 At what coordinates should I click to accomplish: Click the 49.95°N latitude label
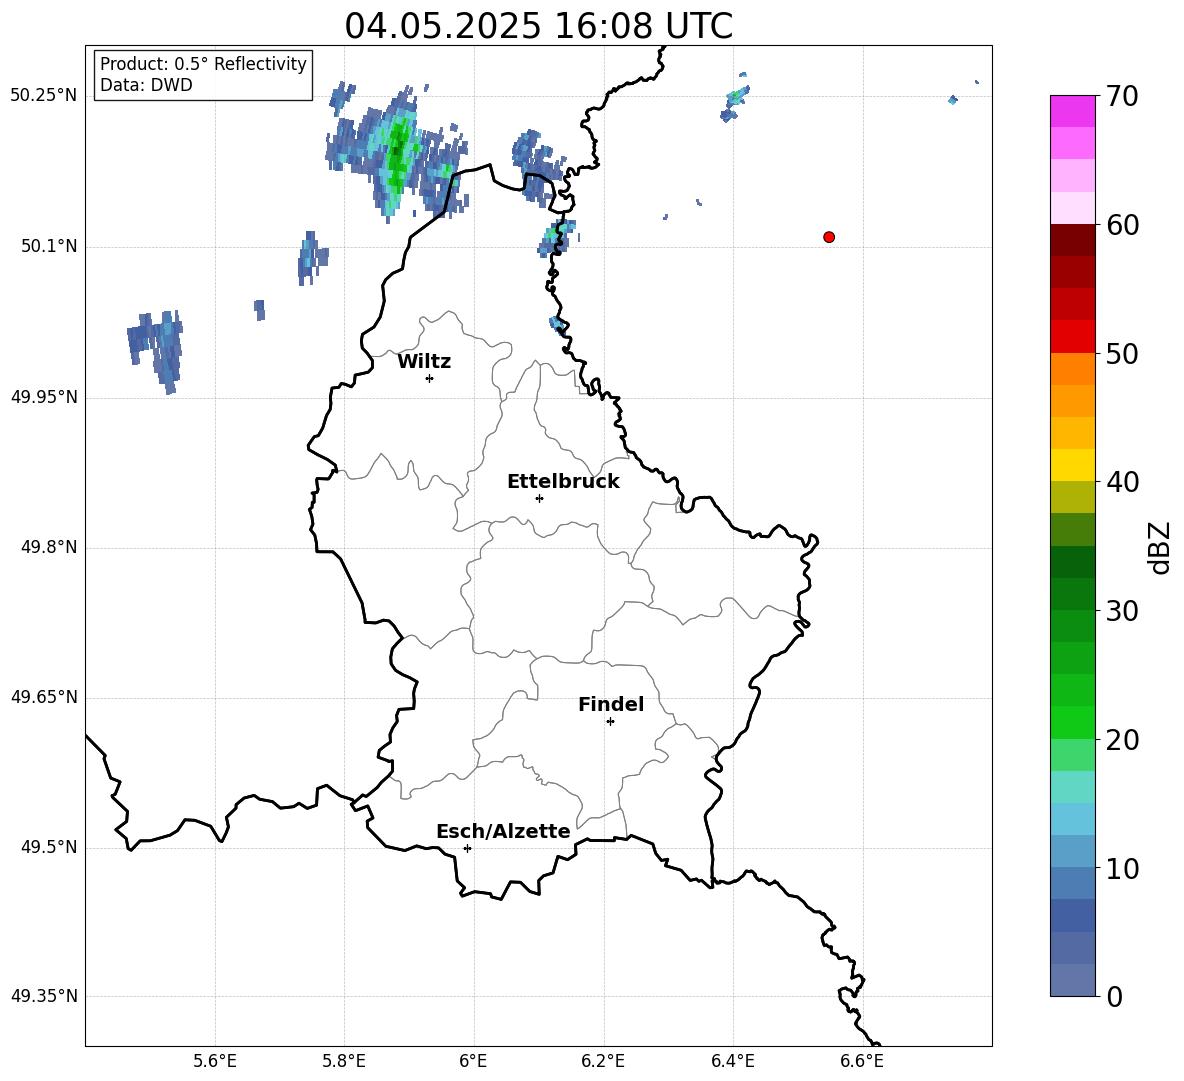[x=44, y=397]
